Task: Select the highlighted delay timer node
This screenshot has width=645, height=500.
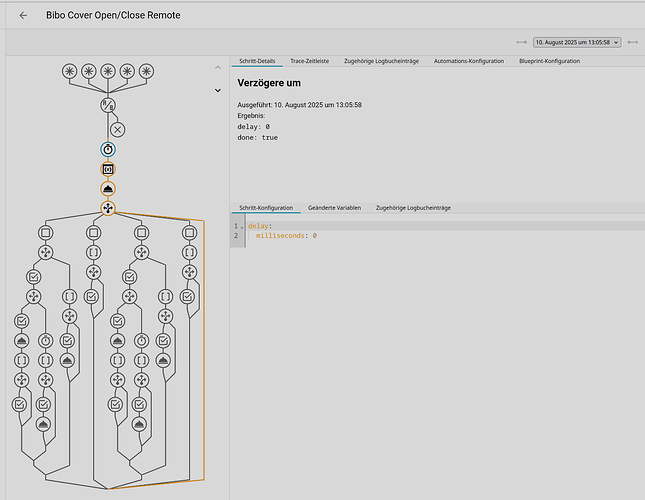Action: point(108,149)
